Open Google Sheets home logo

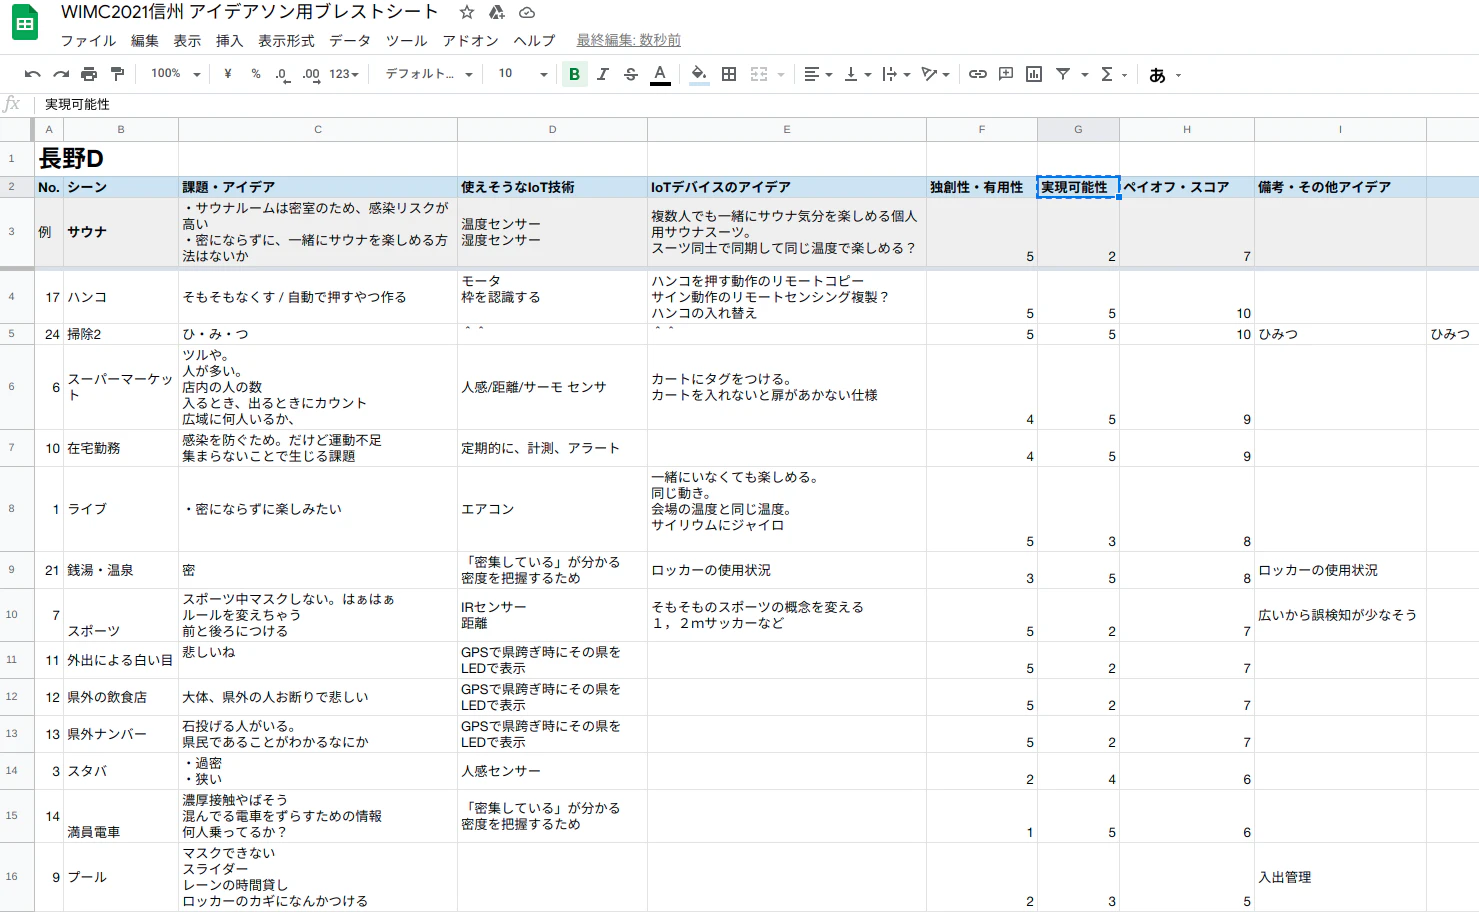click(x=25, y=24)
